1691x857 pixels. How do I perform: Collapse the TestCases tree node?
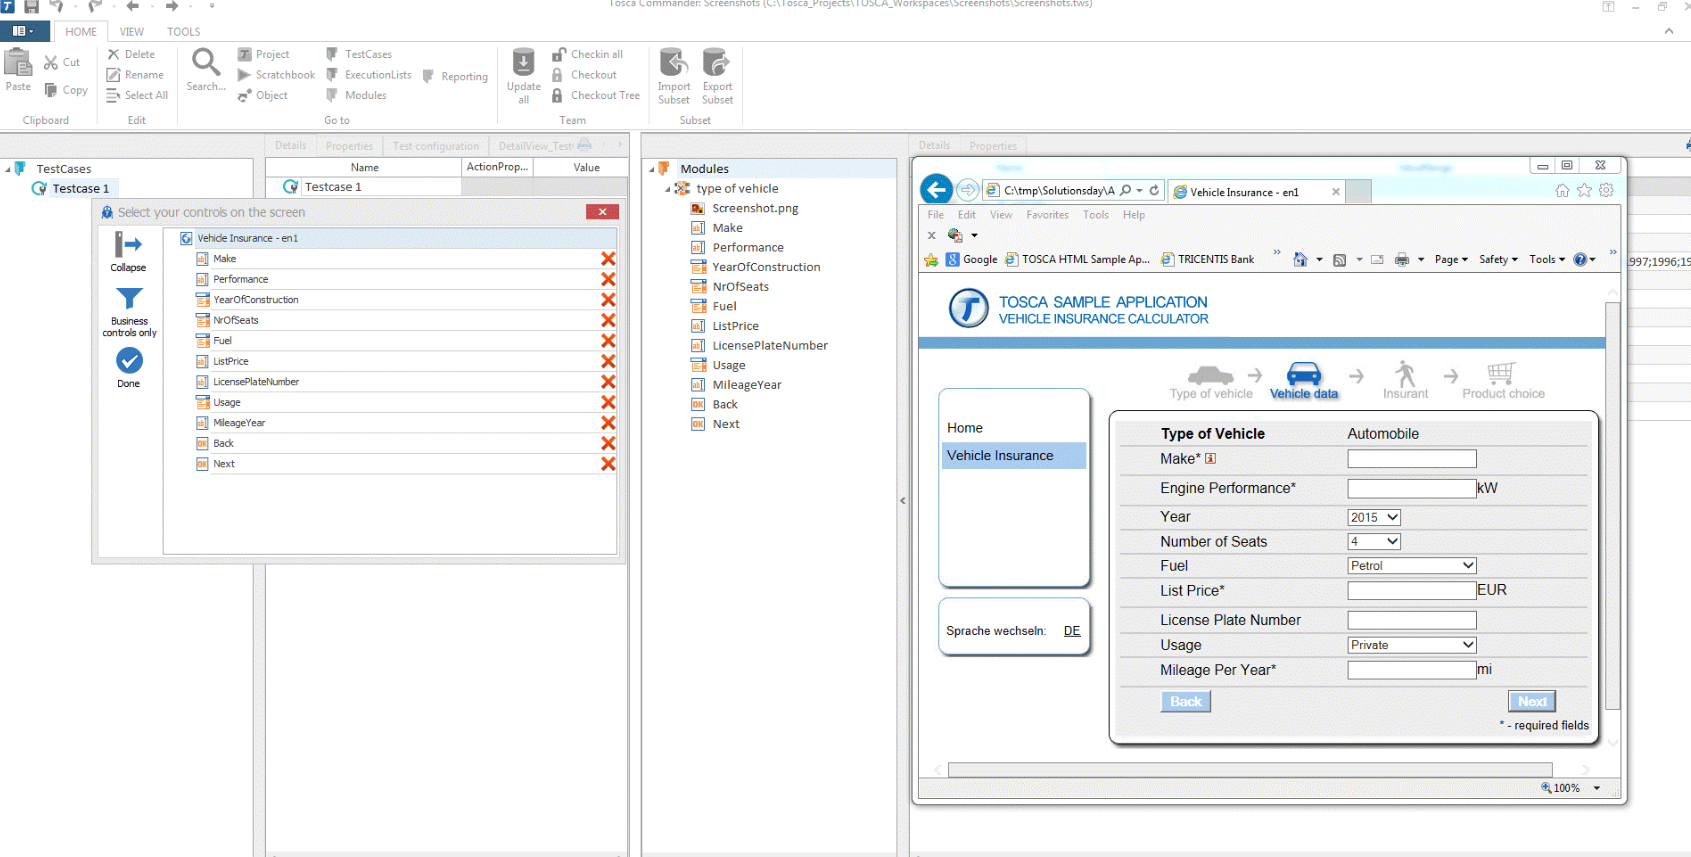(x=8, y=169)
